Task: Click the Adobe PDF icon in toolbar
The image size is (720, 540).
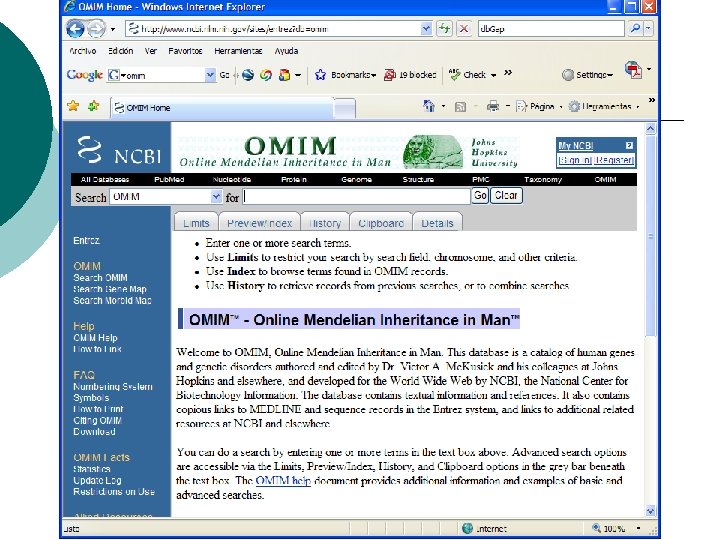Action: [x=633, y=70]
